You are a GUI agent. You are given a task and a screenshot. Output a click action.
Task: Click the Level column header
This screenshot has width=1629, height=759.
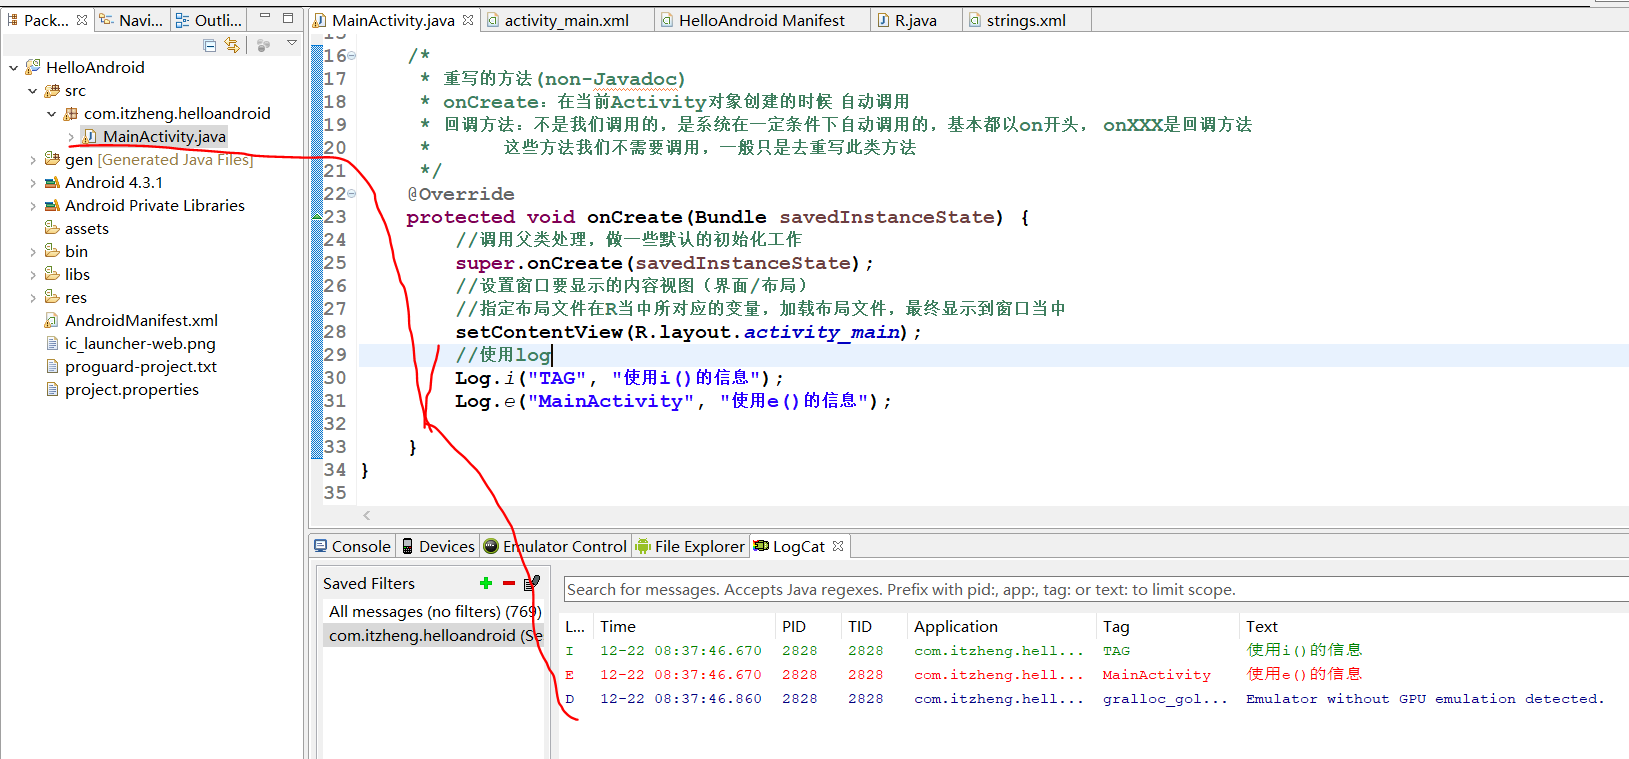click(575, 627)
